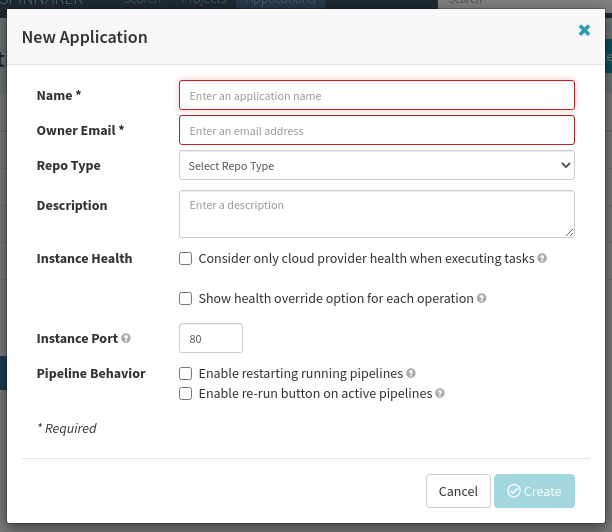This screenshot has width=612, height=532.
Task: Click help icon beside restarting running pipelines
Action: [x=411, y=374]
